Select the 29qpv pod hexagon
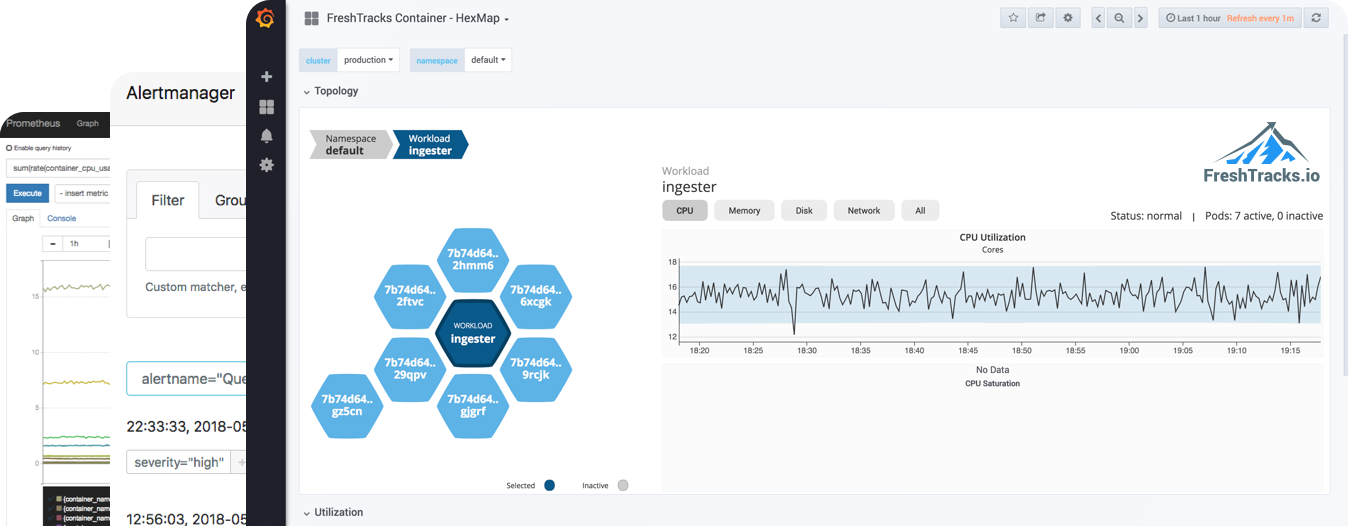 click(409, 369)
